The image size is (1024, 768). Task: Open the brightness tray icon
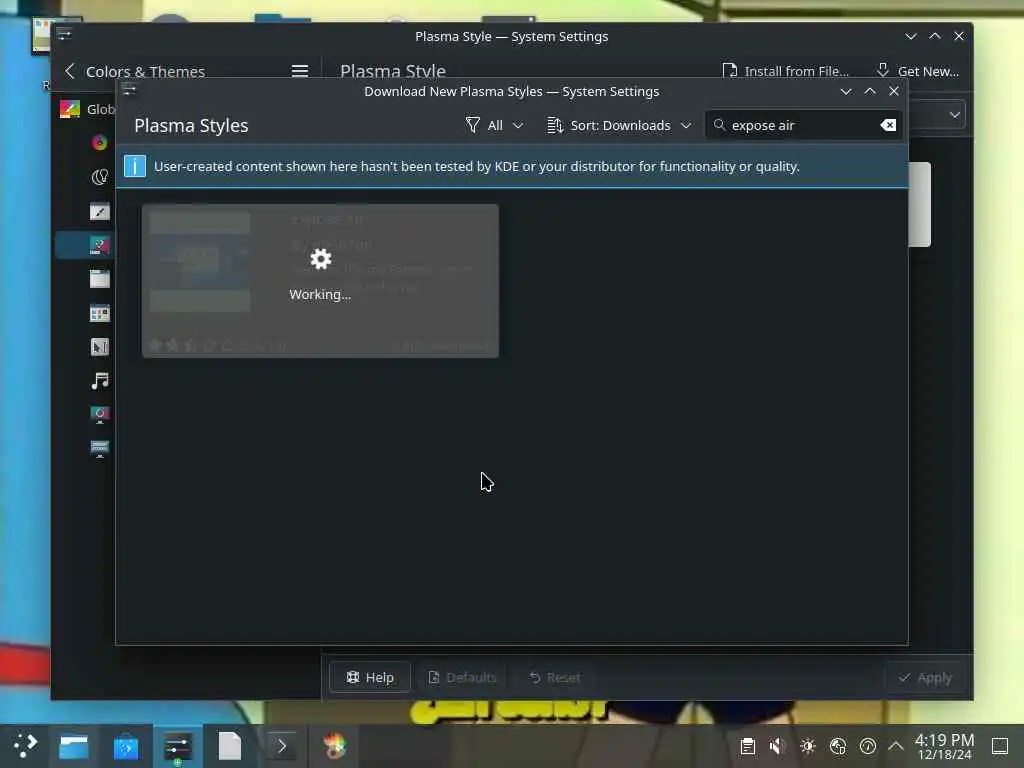(807, 746)
